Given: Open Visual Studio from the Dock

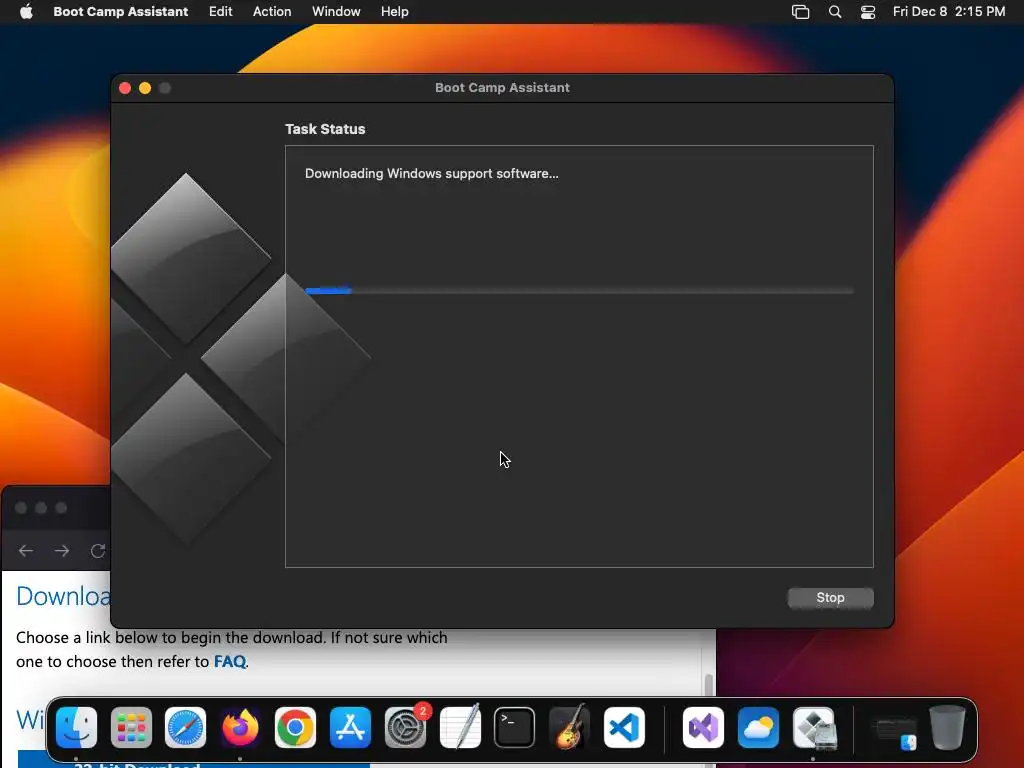Looking at the screenshot, I should 703,727.
